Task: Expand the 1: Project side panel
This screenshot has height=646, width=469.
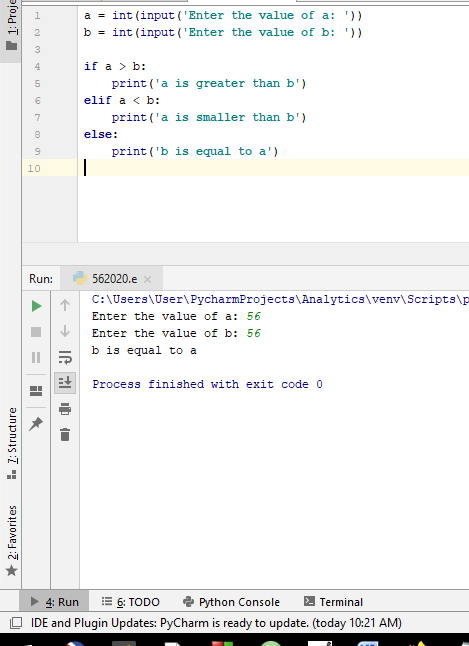Action: (12, 26)
